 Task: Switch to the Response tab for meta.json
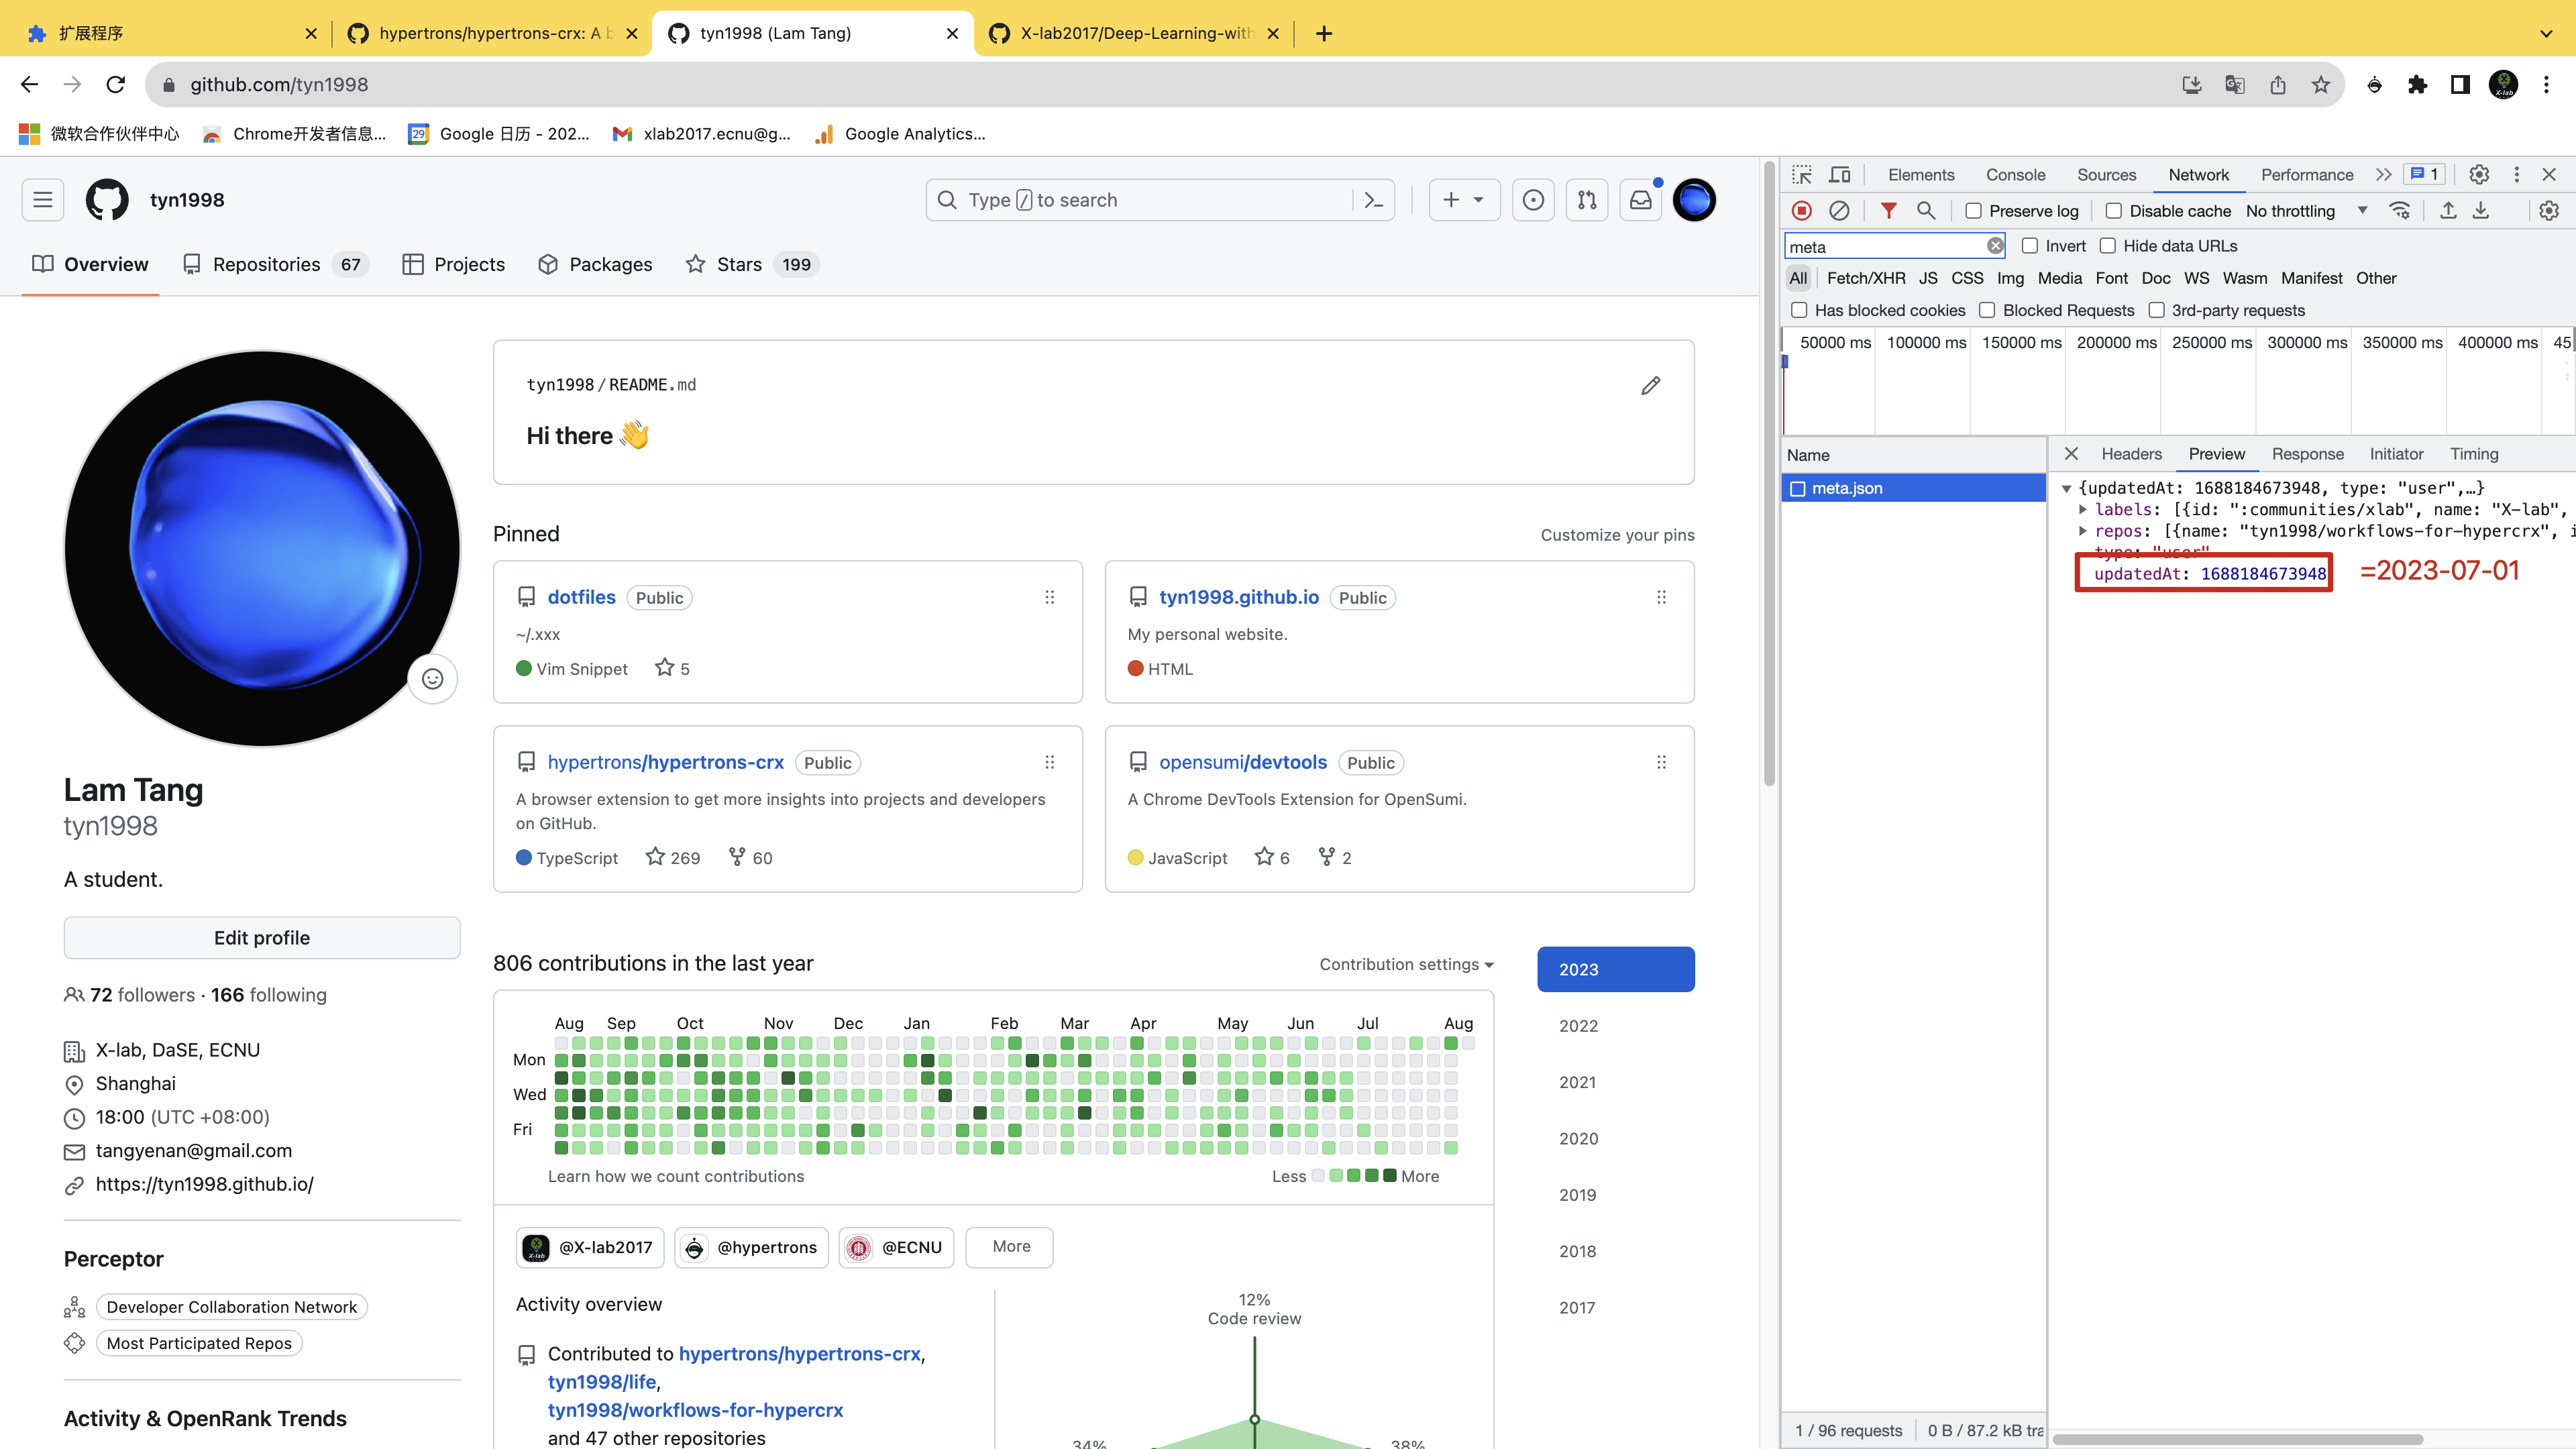tap(2308, 453)
